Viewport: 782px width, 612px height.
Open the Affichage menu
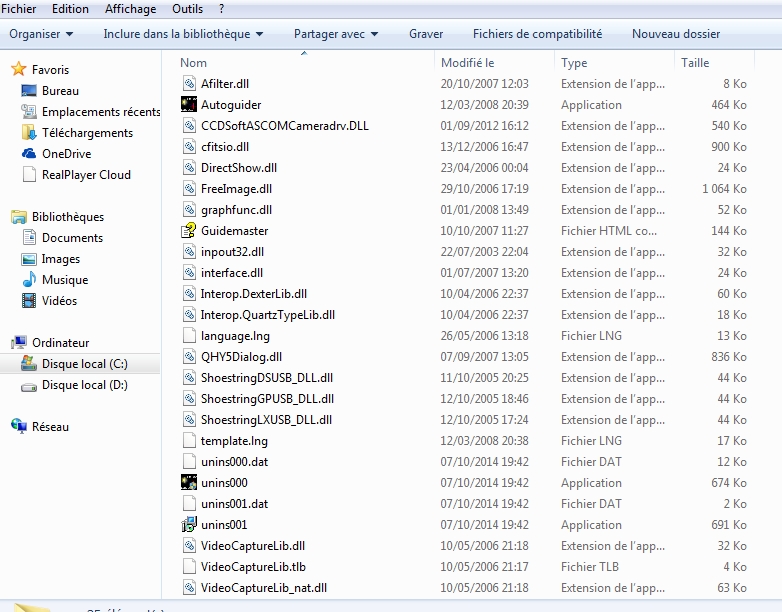[x=130, y=8]
